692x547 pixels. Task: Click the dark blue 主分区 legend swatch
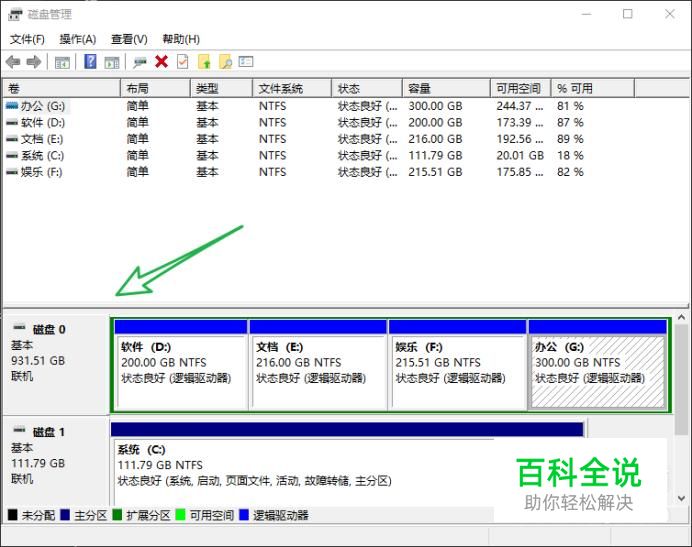click(65, 514)
